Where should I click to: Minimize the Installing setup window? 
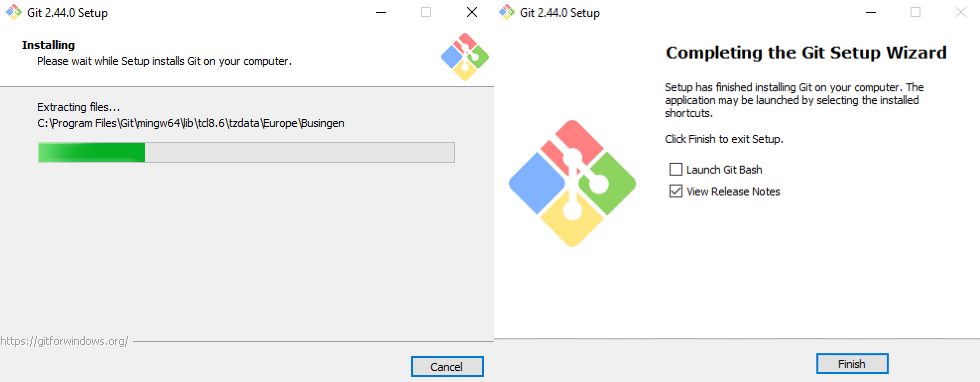click(381, 13)
